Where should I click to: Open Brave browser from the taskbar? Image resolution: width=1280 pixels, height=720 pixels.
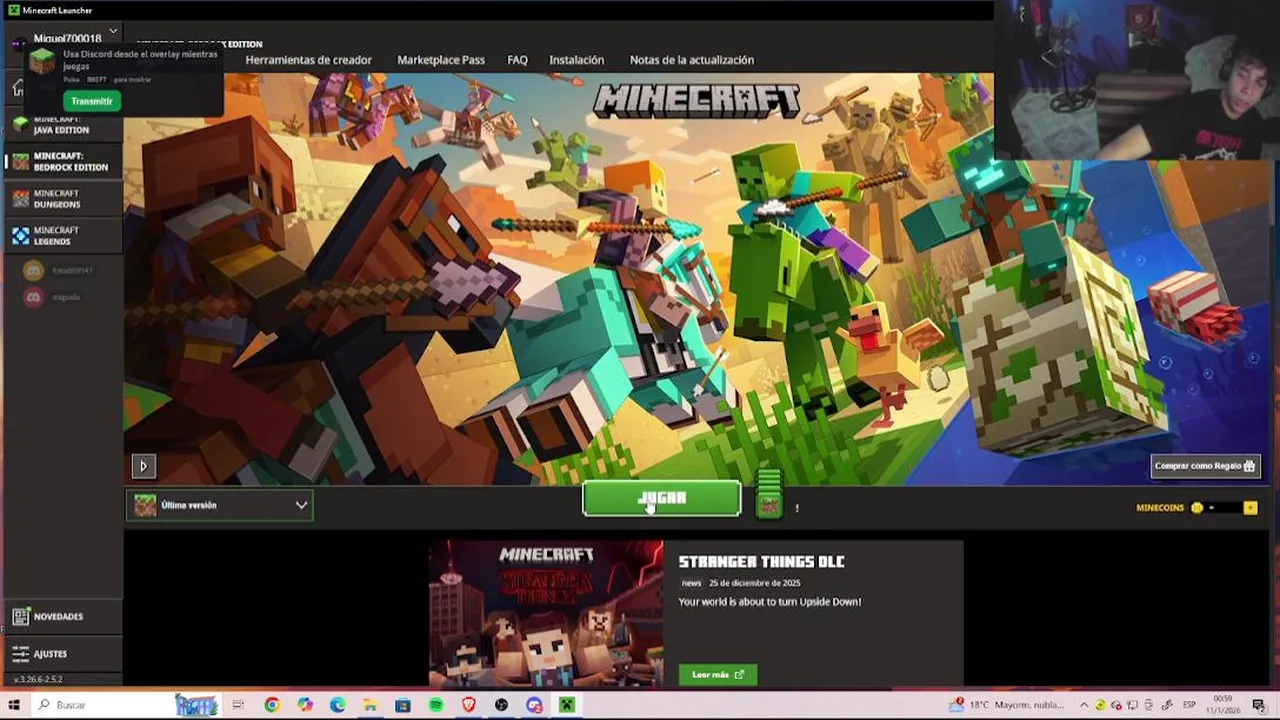tap(469, 705)
